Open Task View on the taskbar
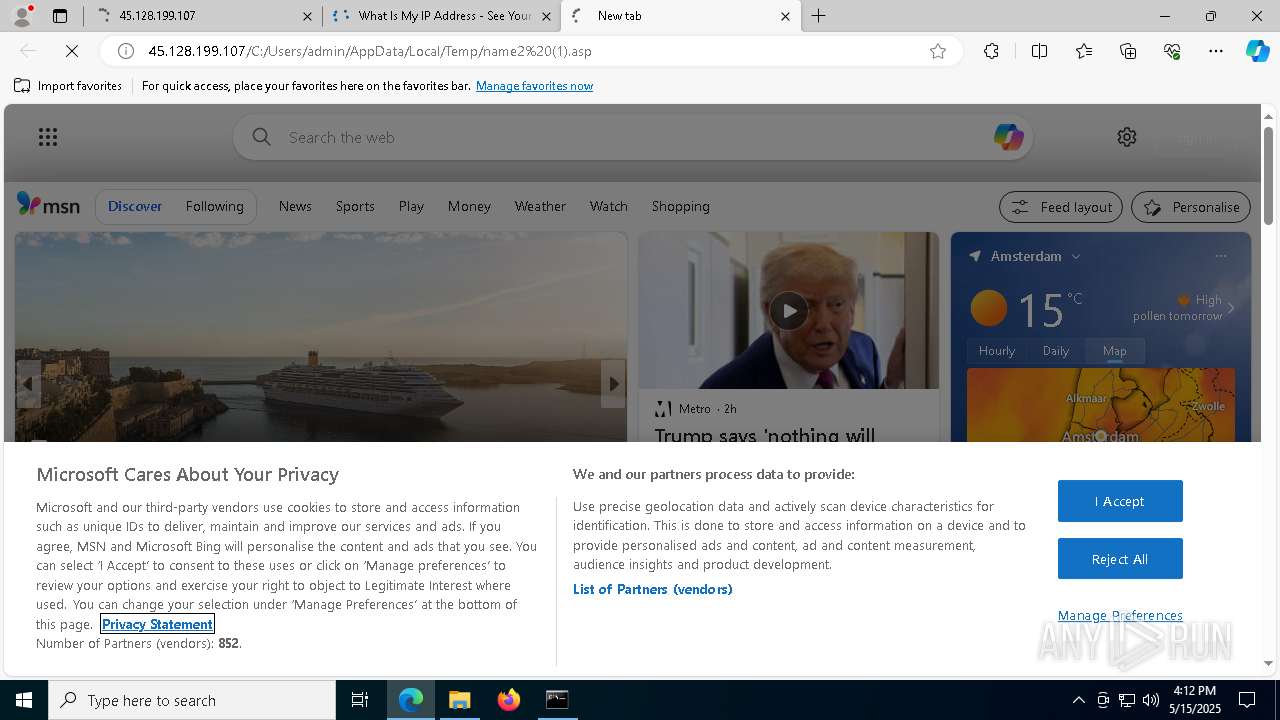 (360, 700)
